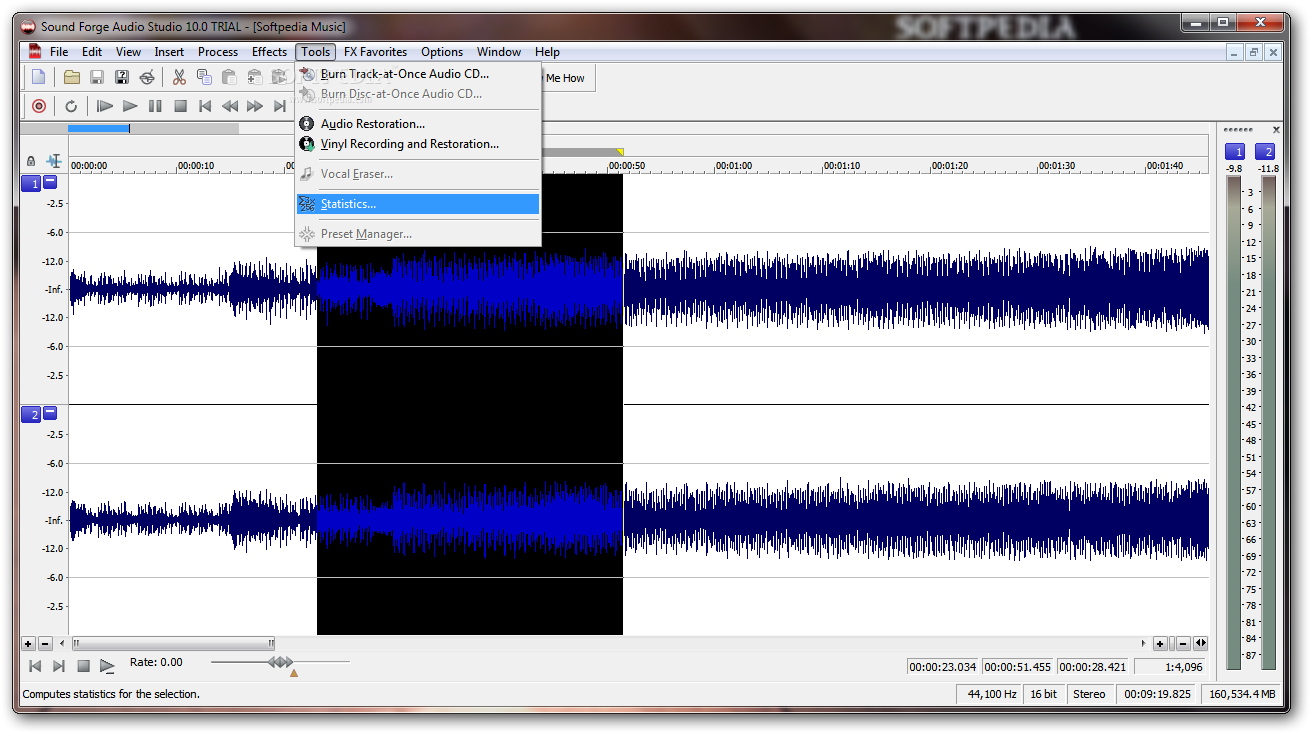1311x734 pixels.
Task: Select channel 2 label button
Action: click(31, 415)
